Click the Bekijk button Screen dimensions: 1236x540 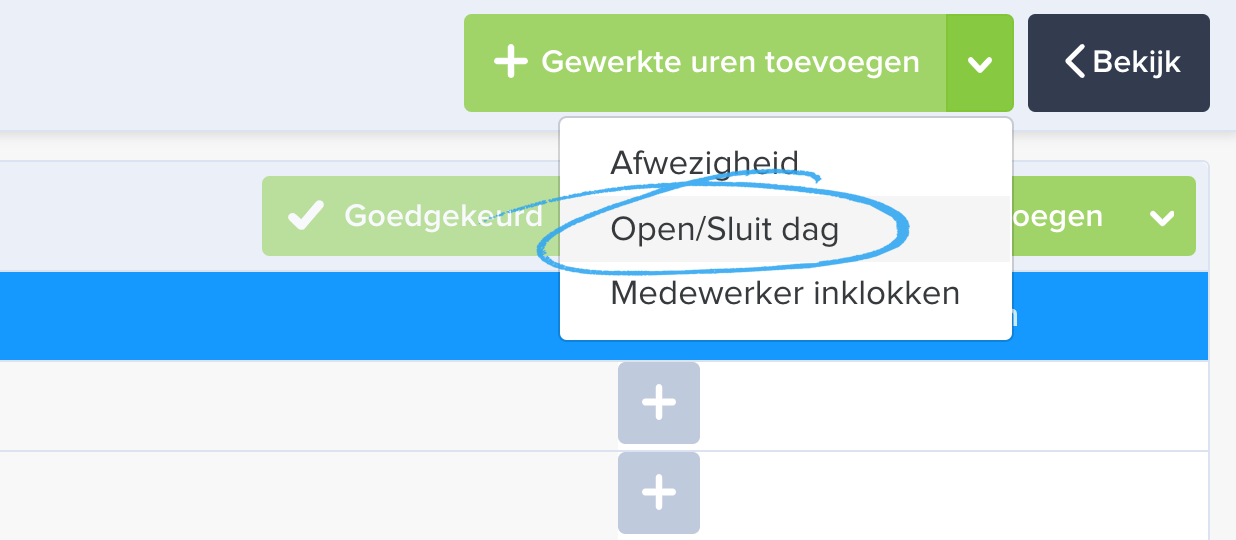point(1118,63)
